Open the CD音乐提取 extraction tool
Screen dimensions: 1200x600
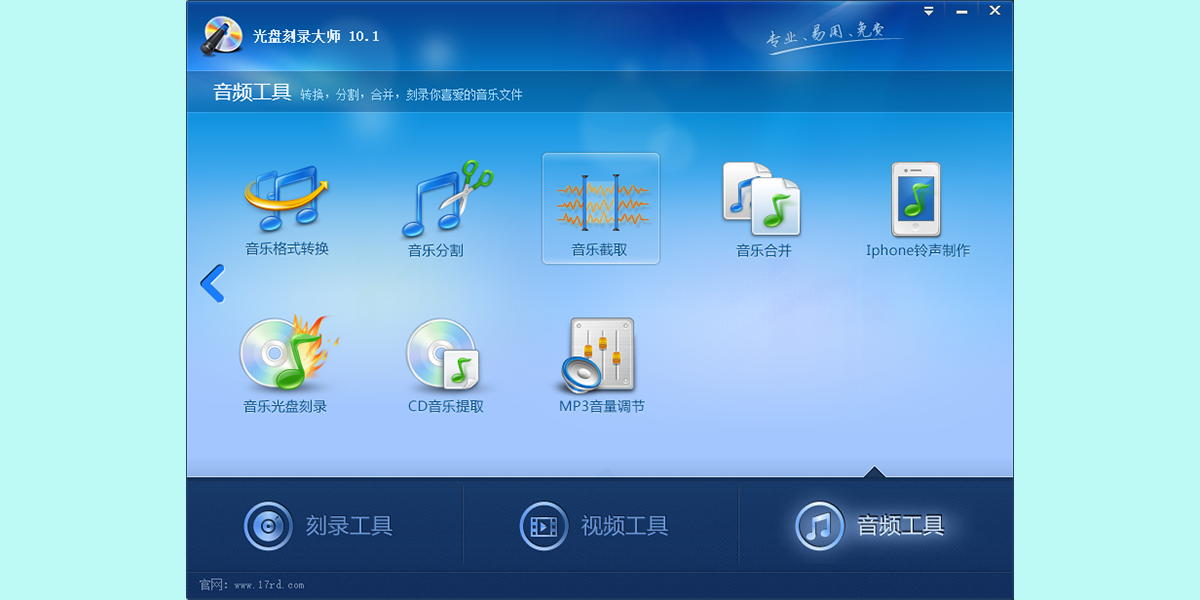click(x=443, y=357)
